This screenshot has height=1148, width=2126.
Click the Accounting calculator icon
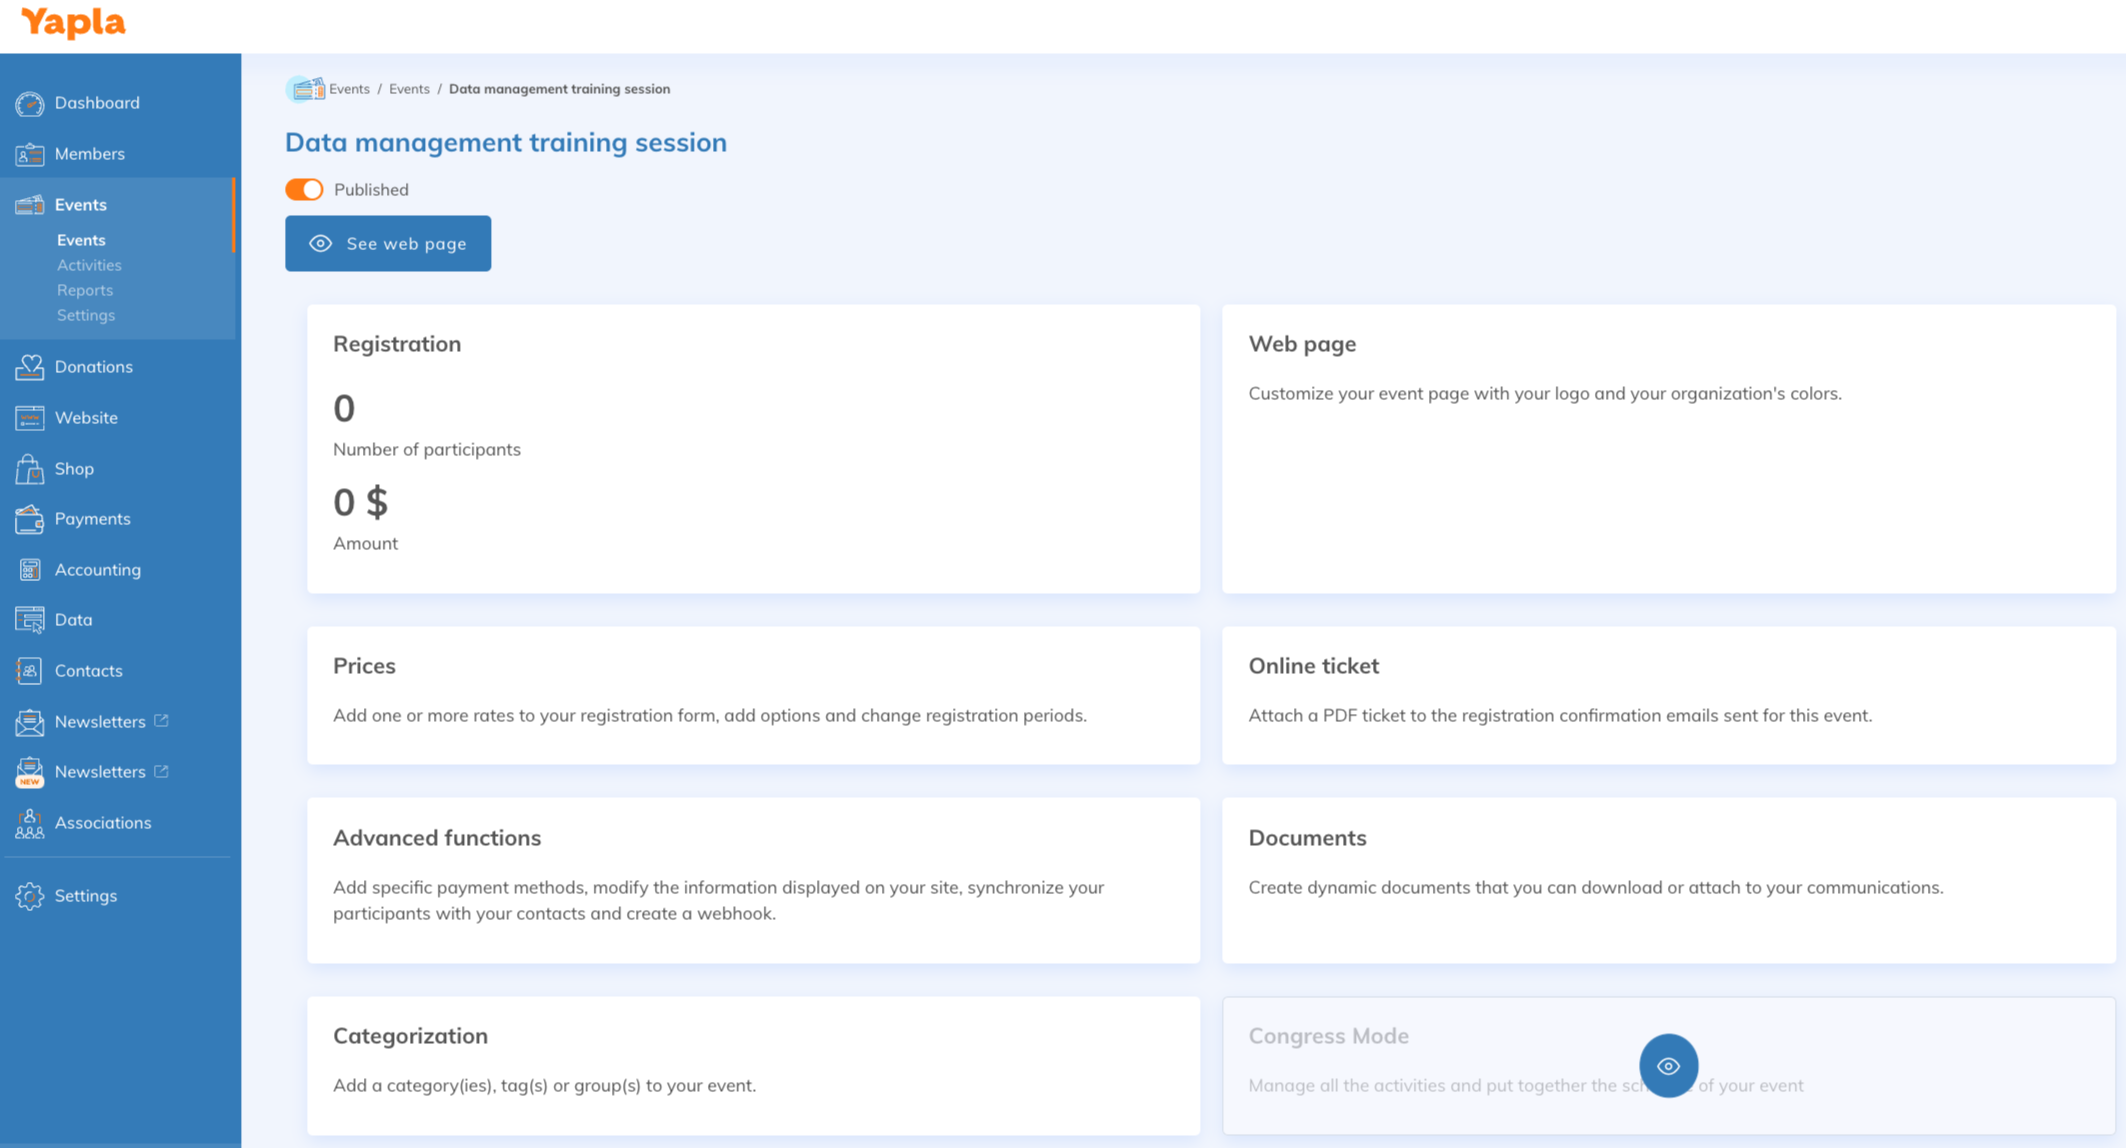click(x=29, y=570)
